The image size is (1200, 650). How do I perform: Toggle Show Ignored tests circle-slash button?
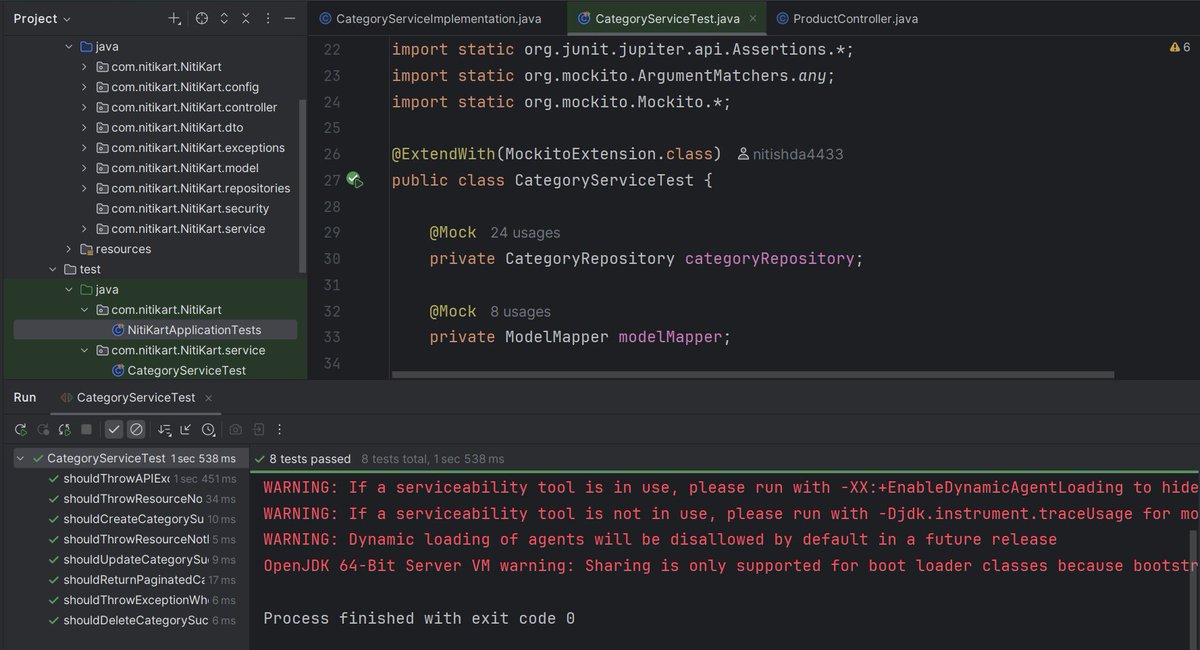click(136, 429)
